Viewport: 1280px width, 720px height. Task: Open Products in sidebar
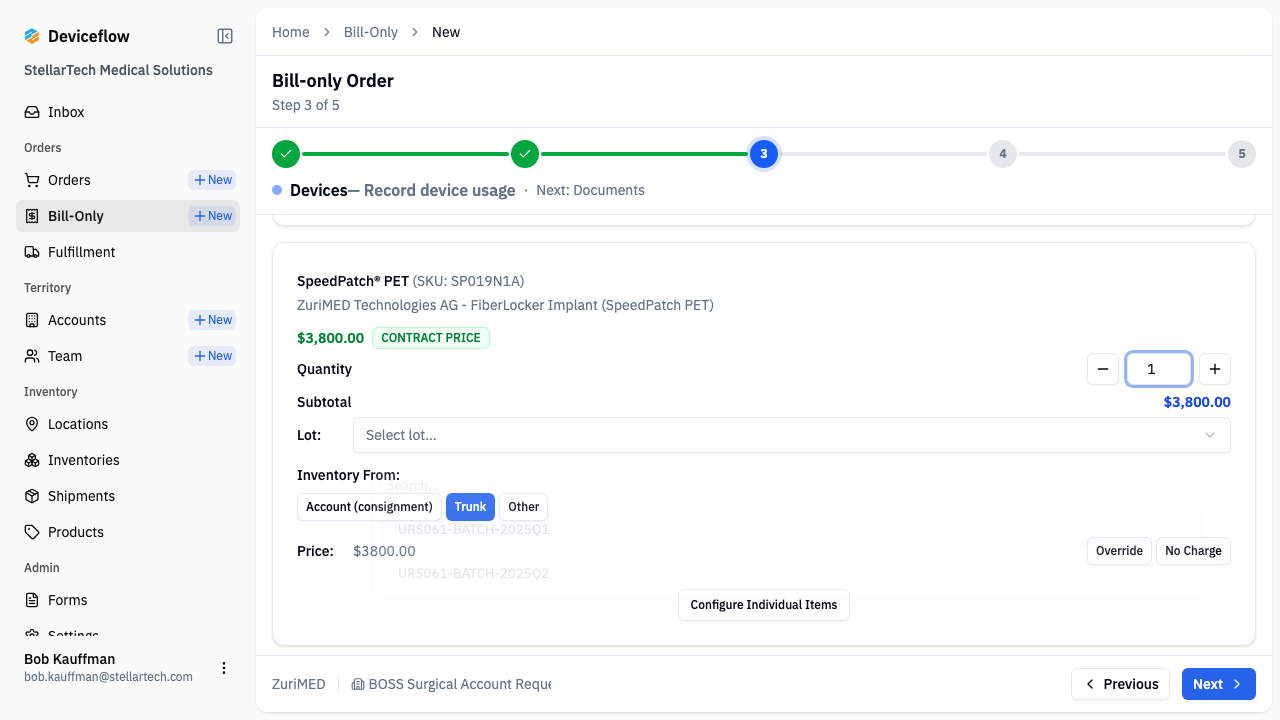tap(128, 532)
